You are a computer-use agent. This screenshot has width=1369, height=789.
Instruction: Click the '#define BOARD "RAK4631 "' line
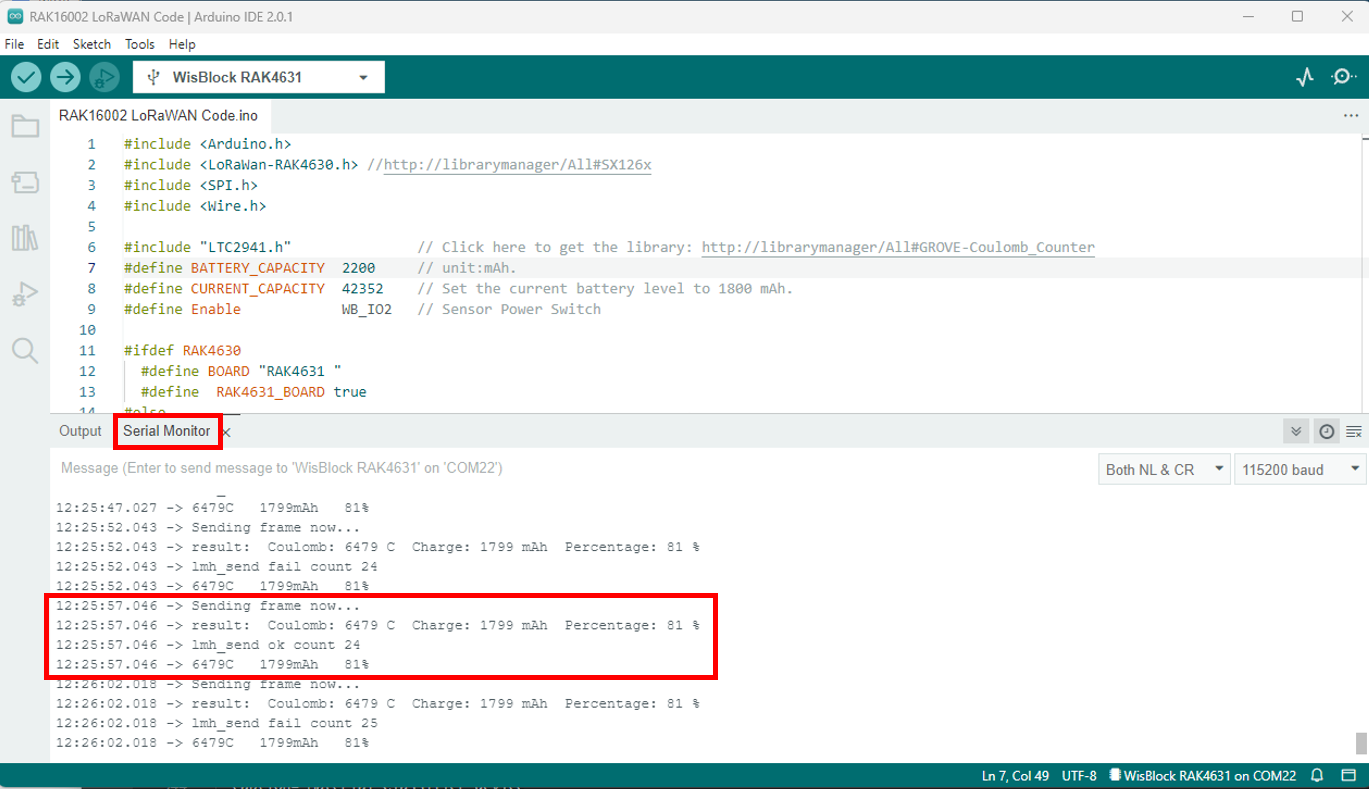[241, 372]
